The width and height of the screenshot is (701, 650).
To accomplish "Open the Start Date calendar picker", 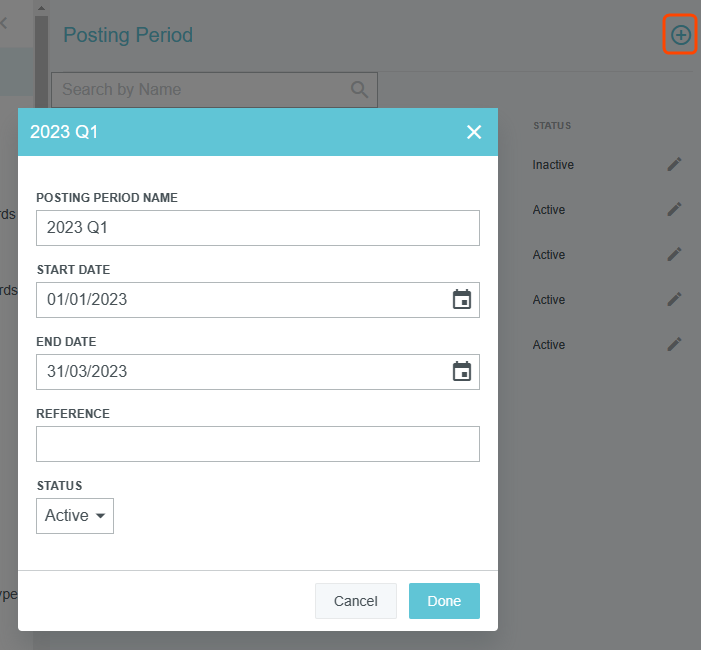I will click(x=461, y=300).
